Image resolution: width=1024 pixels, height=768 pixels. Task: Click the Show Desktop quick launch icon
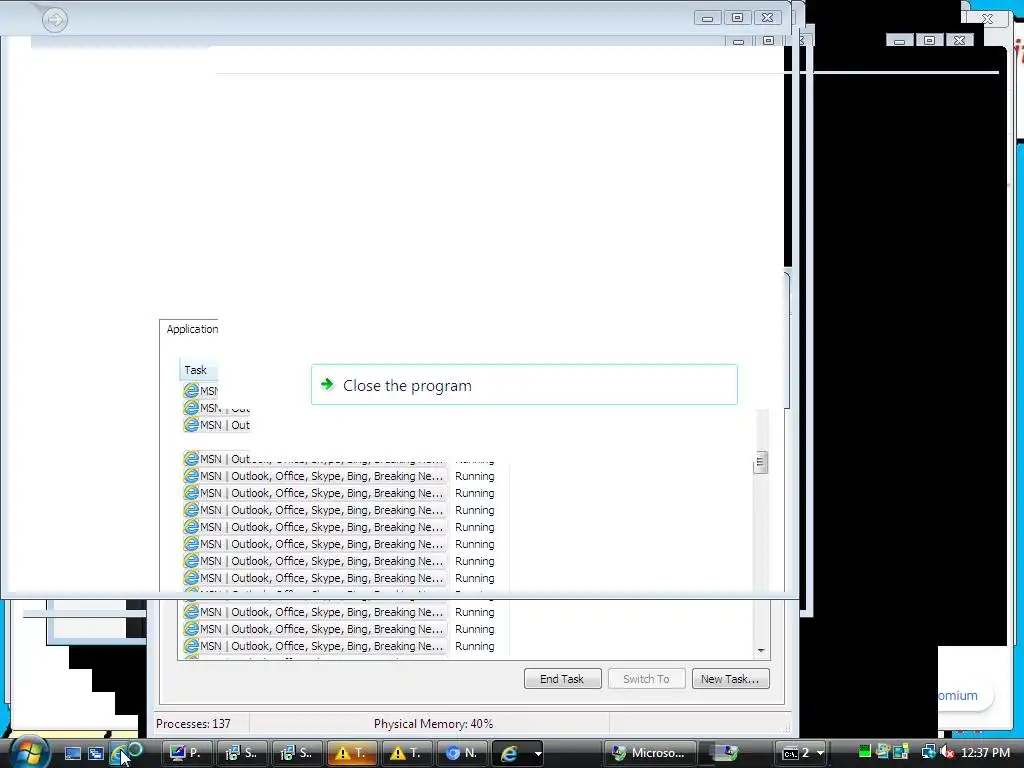point(72,753)
